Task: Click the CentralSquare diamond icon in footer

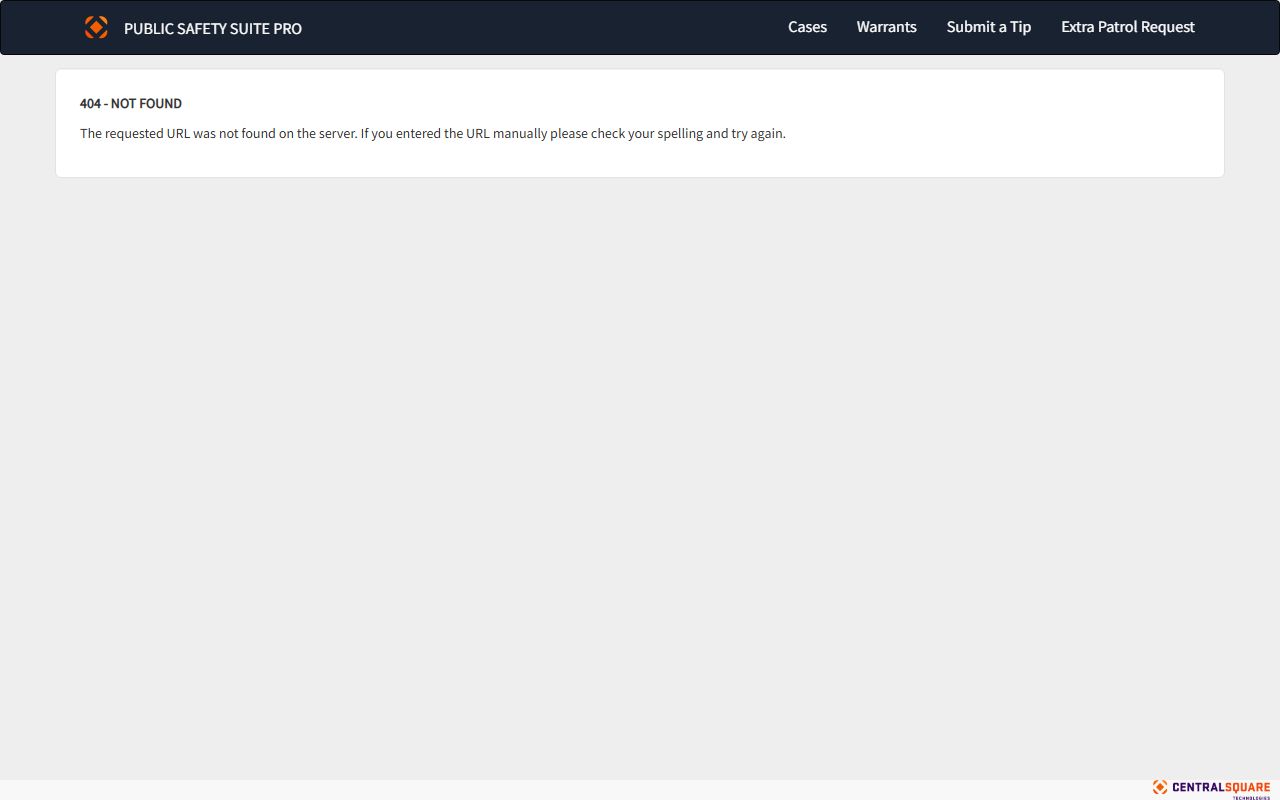Action: (1160, 787)
